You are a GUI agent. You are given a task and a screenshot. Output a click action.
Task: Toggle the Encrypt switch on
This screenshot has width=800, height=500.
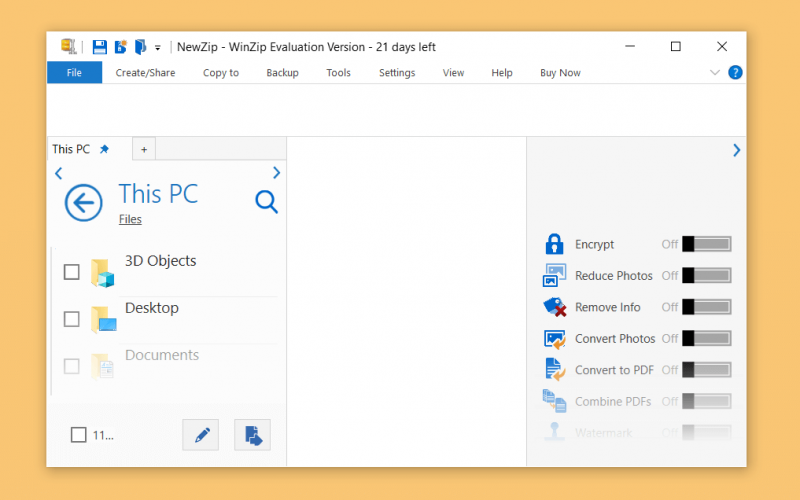[x=707, y=244]
